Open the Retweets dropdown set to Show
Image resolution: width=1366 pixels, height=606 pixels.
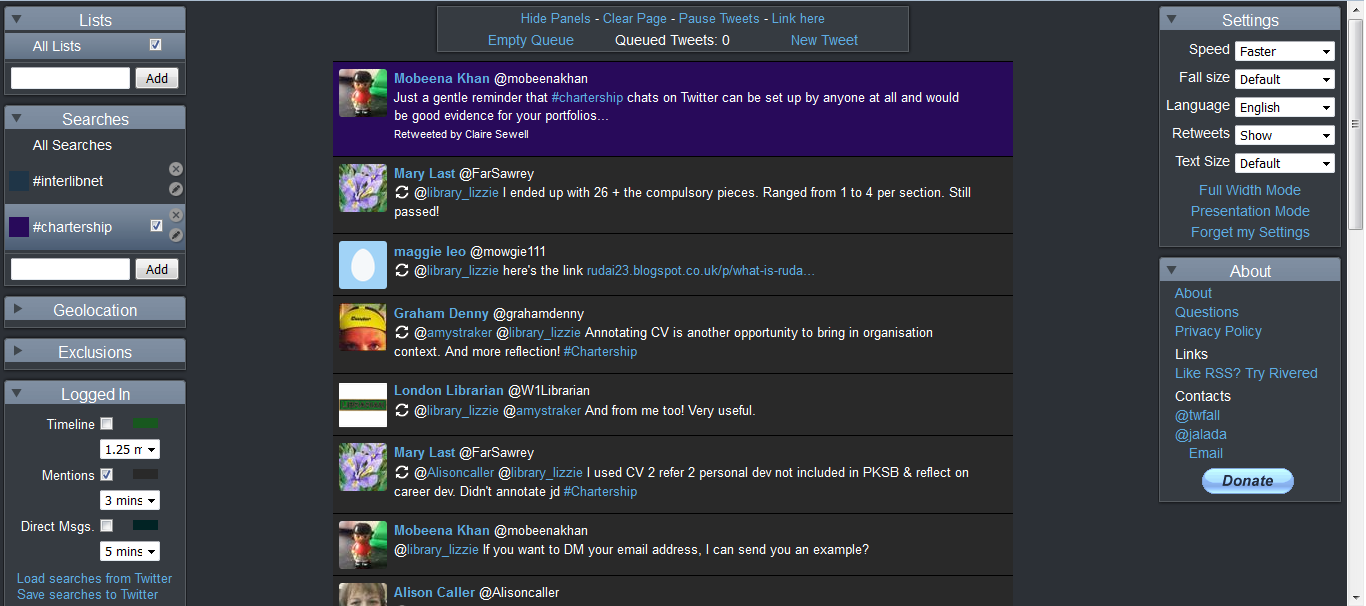click(x=1285, y=135)
